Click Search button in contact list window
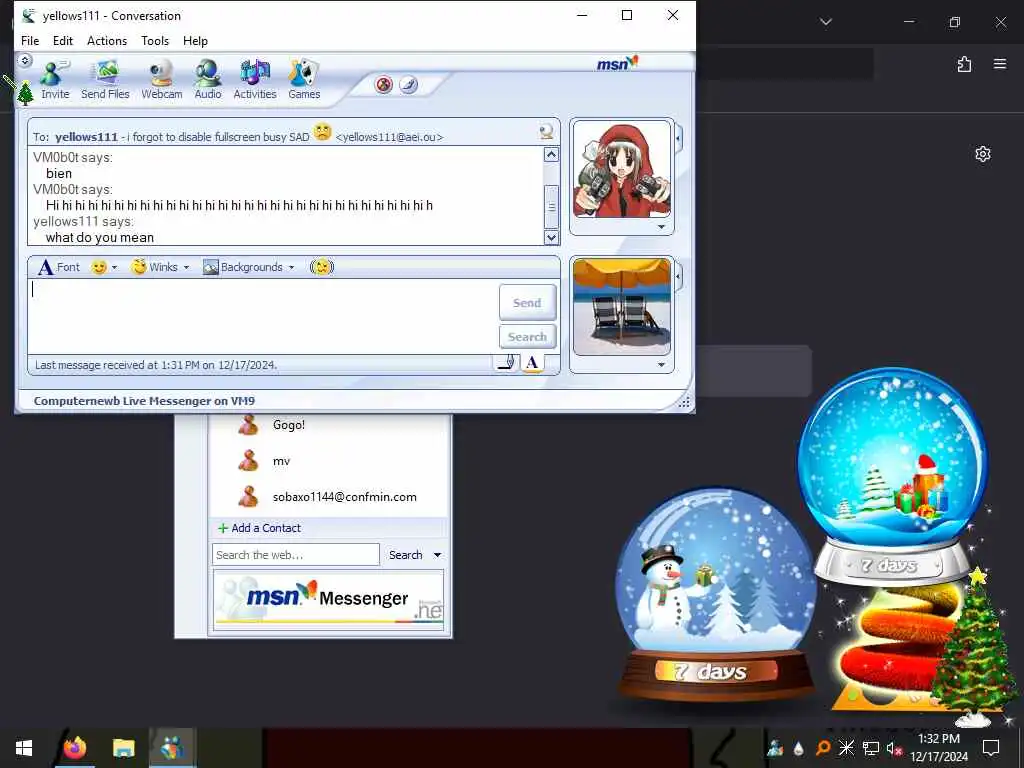Viewport: 1024px width, 768px height. click(406, 554)
